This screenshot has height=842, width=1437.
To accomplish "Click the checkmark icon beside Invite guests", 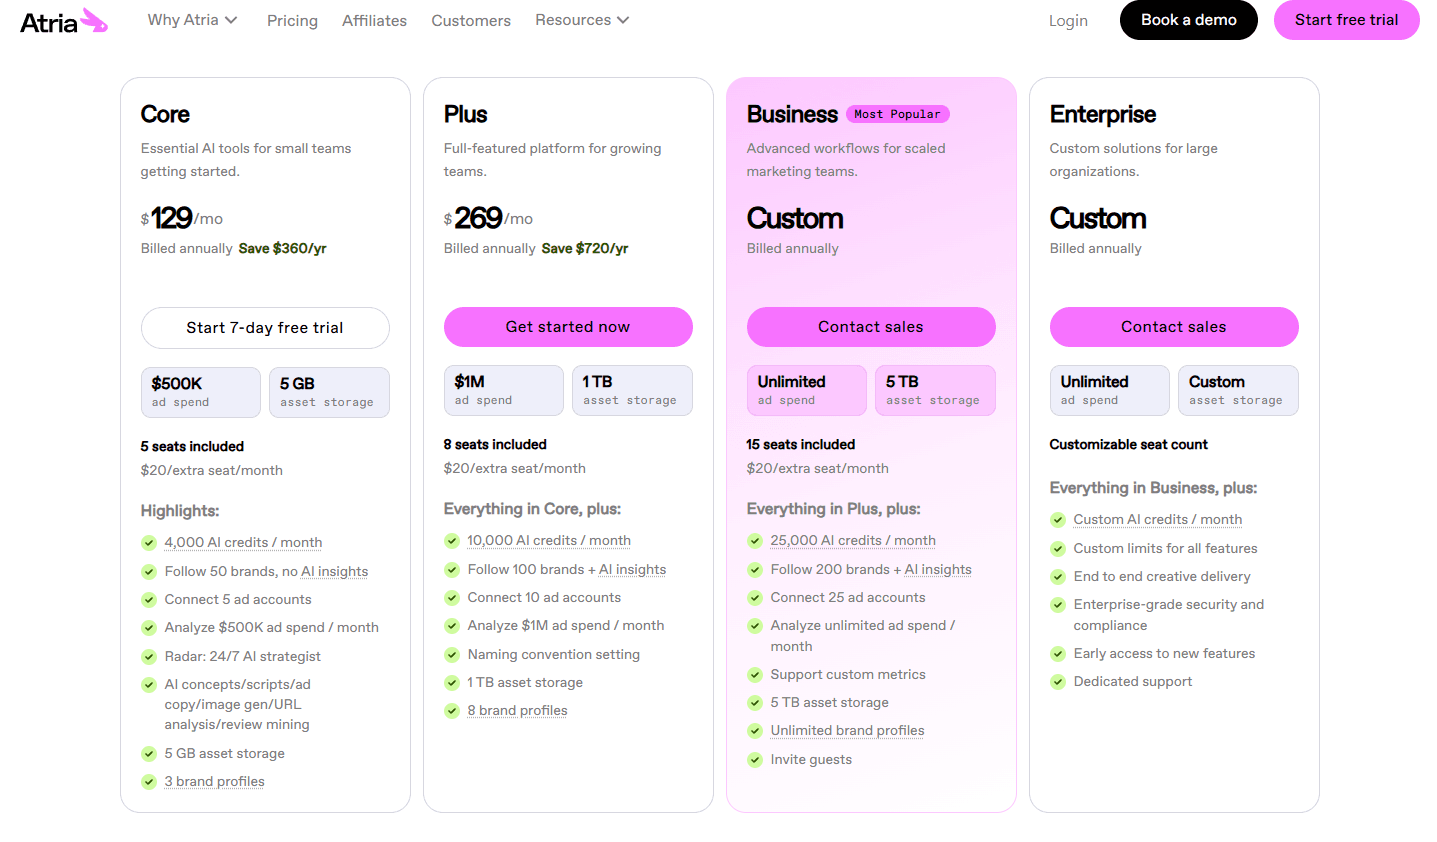I will [755, 760].
